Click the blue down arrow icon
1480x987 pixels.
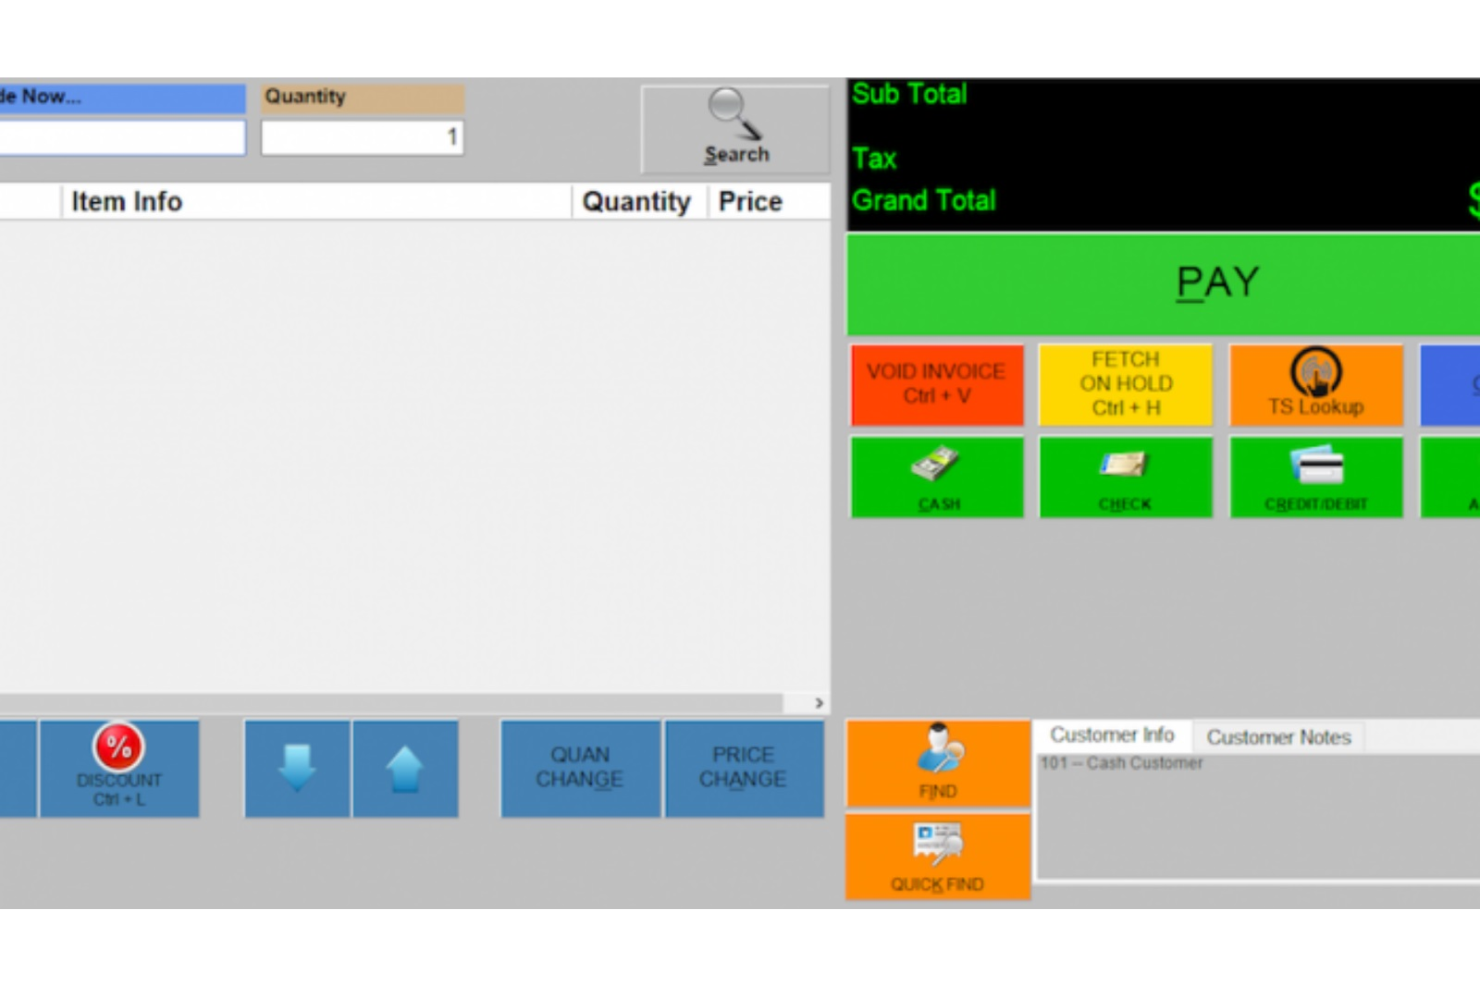[297, 768]
